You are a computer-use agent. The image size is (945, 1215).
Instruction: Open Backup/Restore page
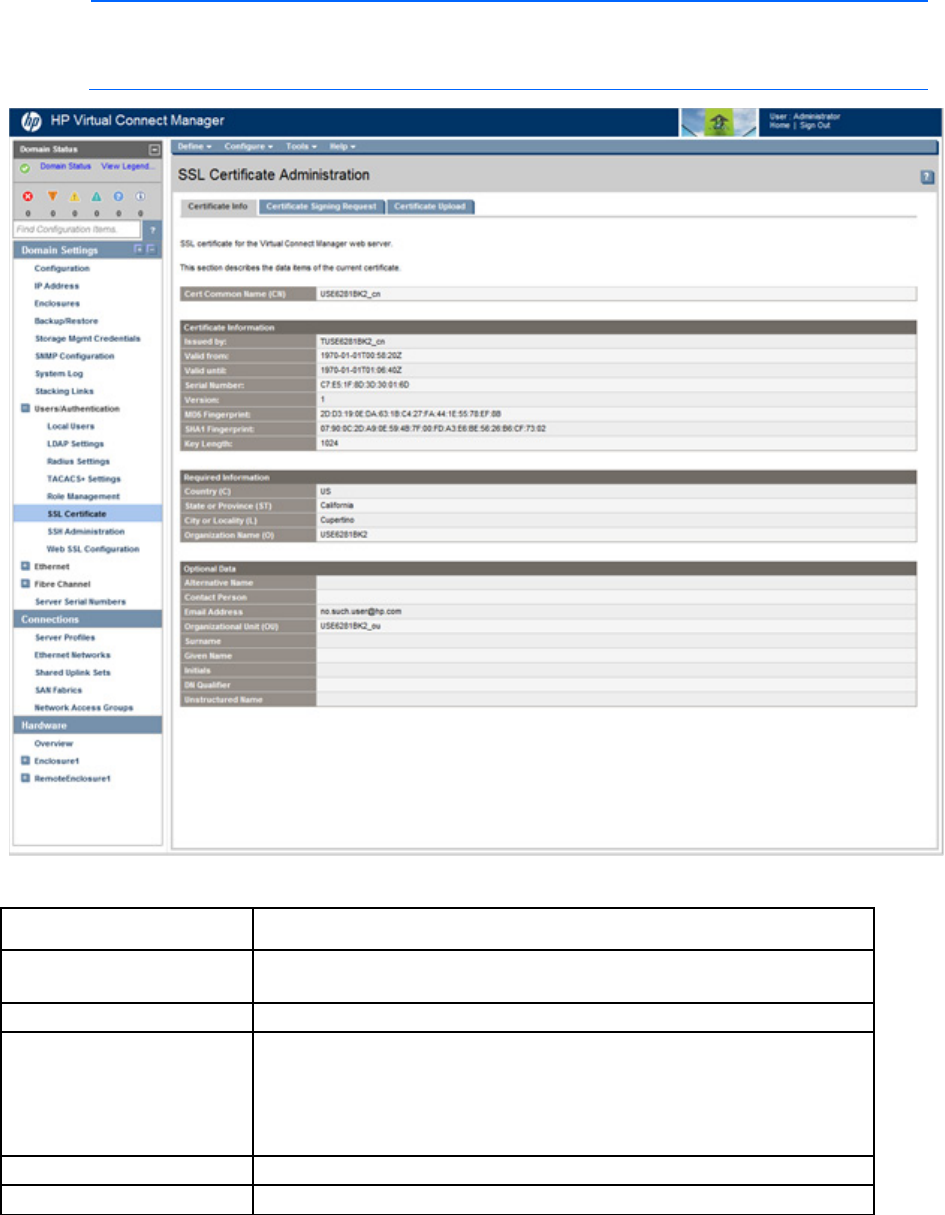pos(65,321)
